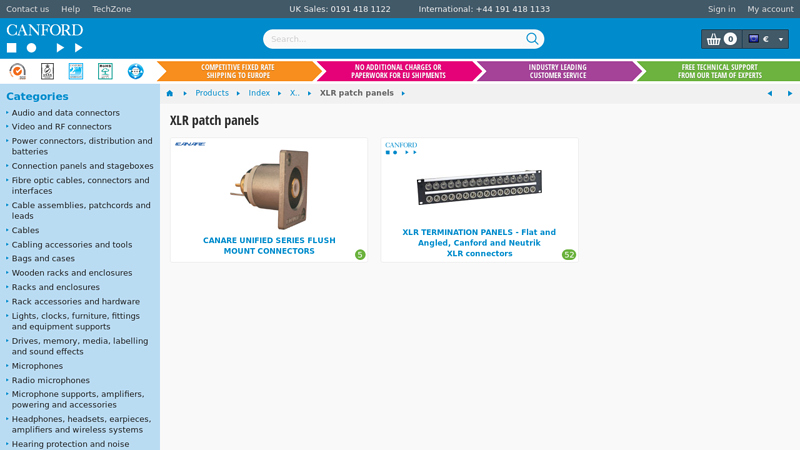Viewport: 800px width, 450px height.
Task: Open Video and RF connectors category
Action: click(x=61, y=127)
